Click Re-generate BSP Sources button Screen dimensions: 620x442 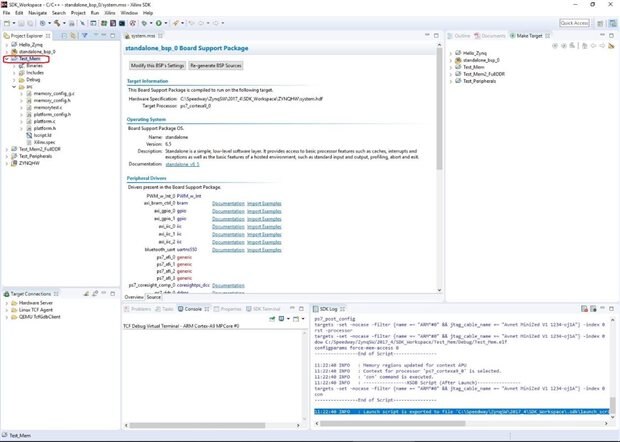216,65
